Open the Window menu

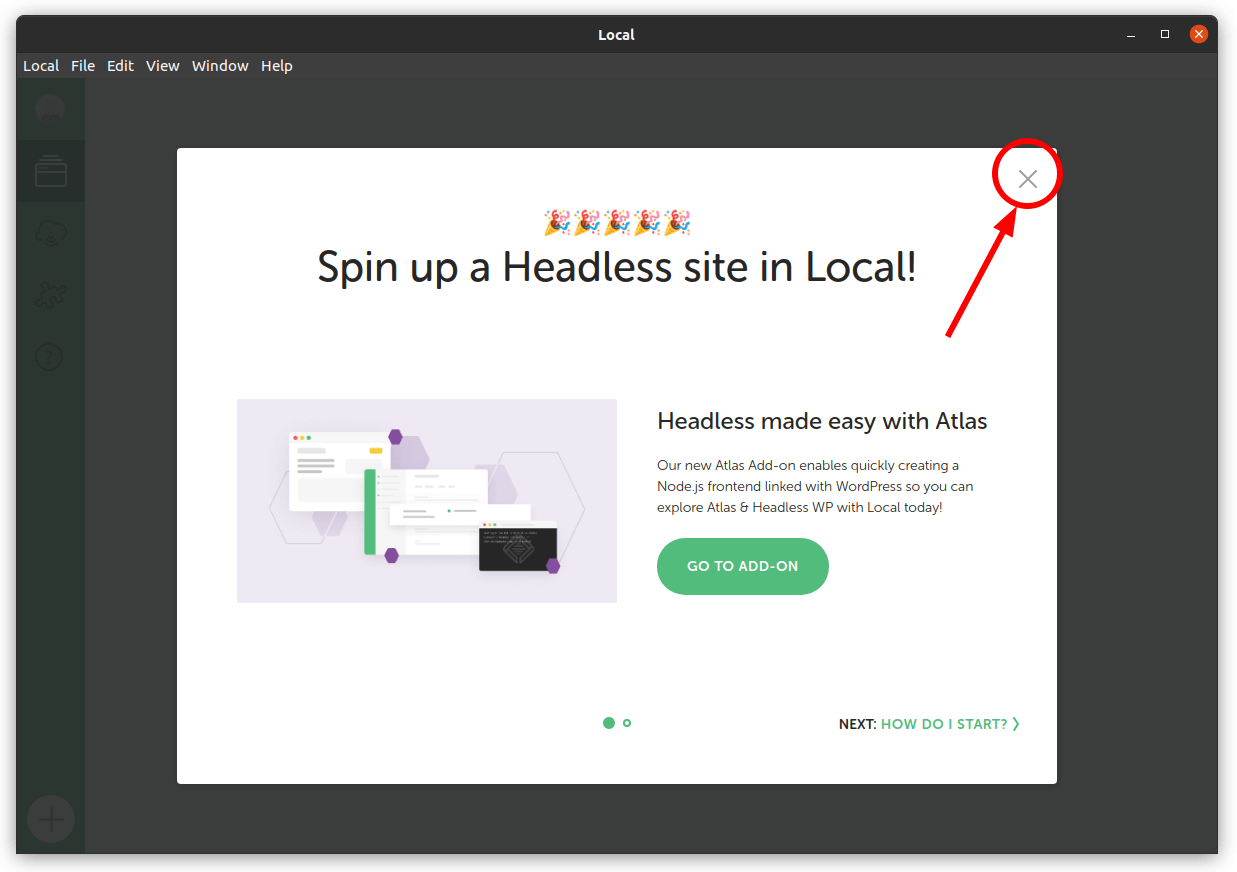click(220, 66)
